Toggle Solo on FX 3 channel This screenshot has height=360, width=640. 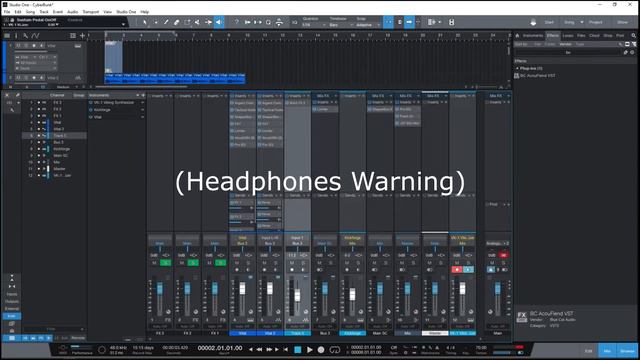click(x=166, y=263)
